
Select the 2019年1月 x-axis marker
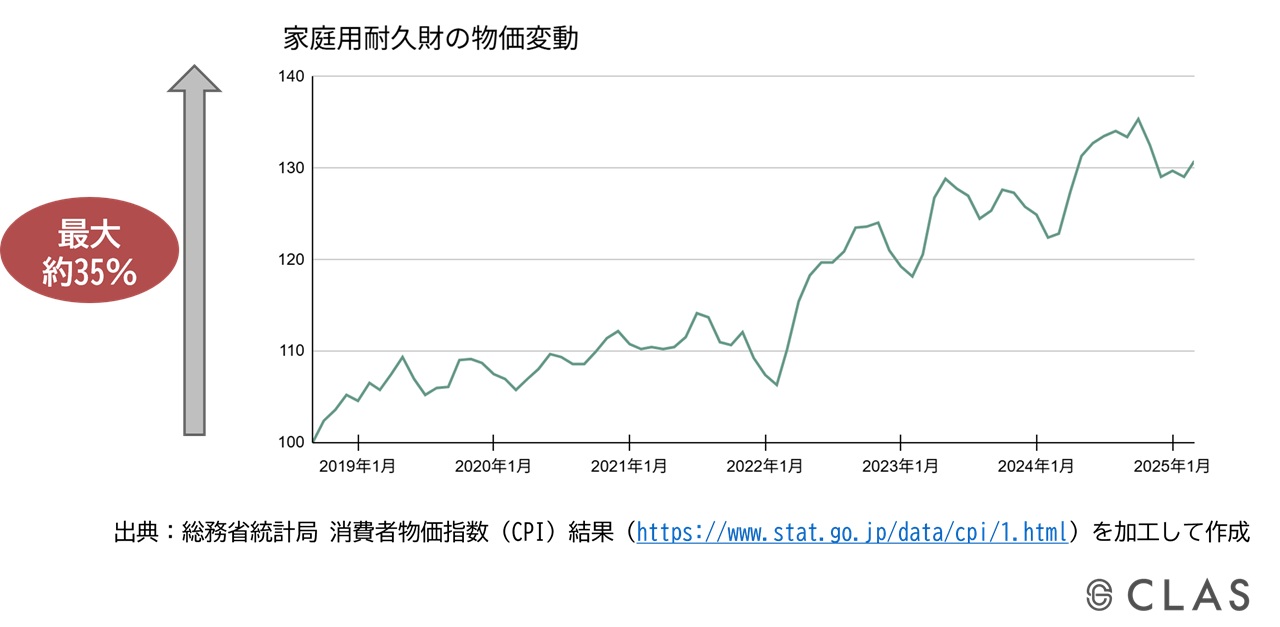click(x=358, y=466)
